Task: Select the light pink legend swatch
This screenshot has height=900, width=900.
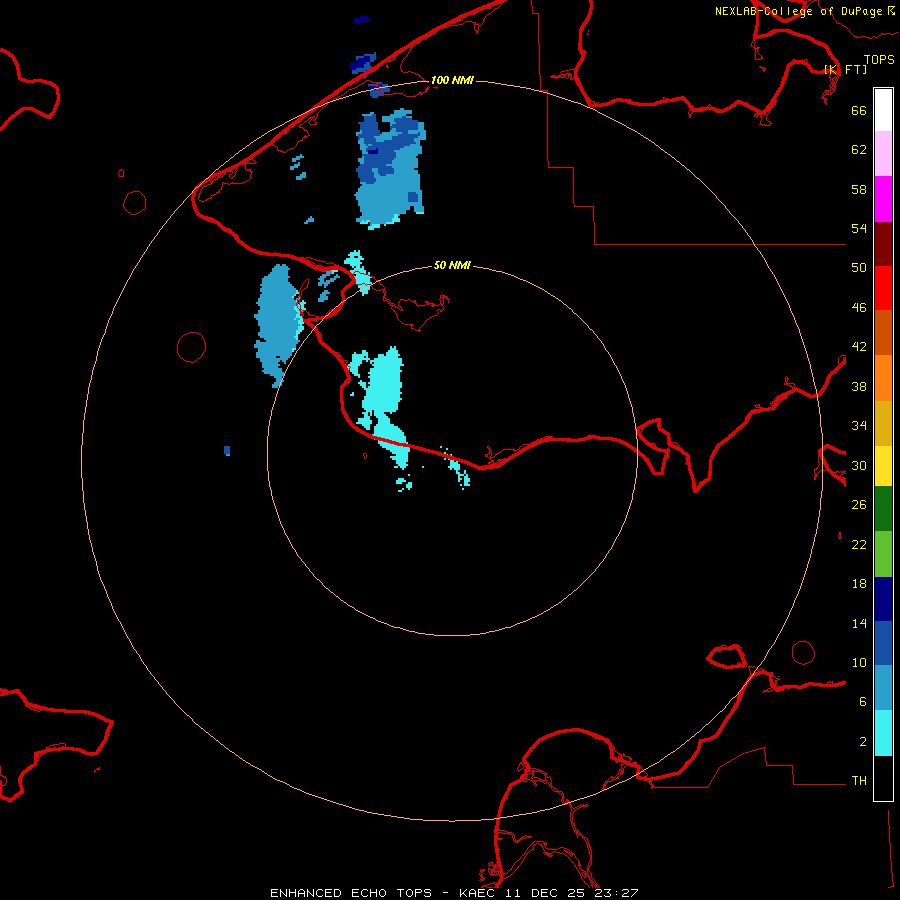Action: click(x=883, y=154)
